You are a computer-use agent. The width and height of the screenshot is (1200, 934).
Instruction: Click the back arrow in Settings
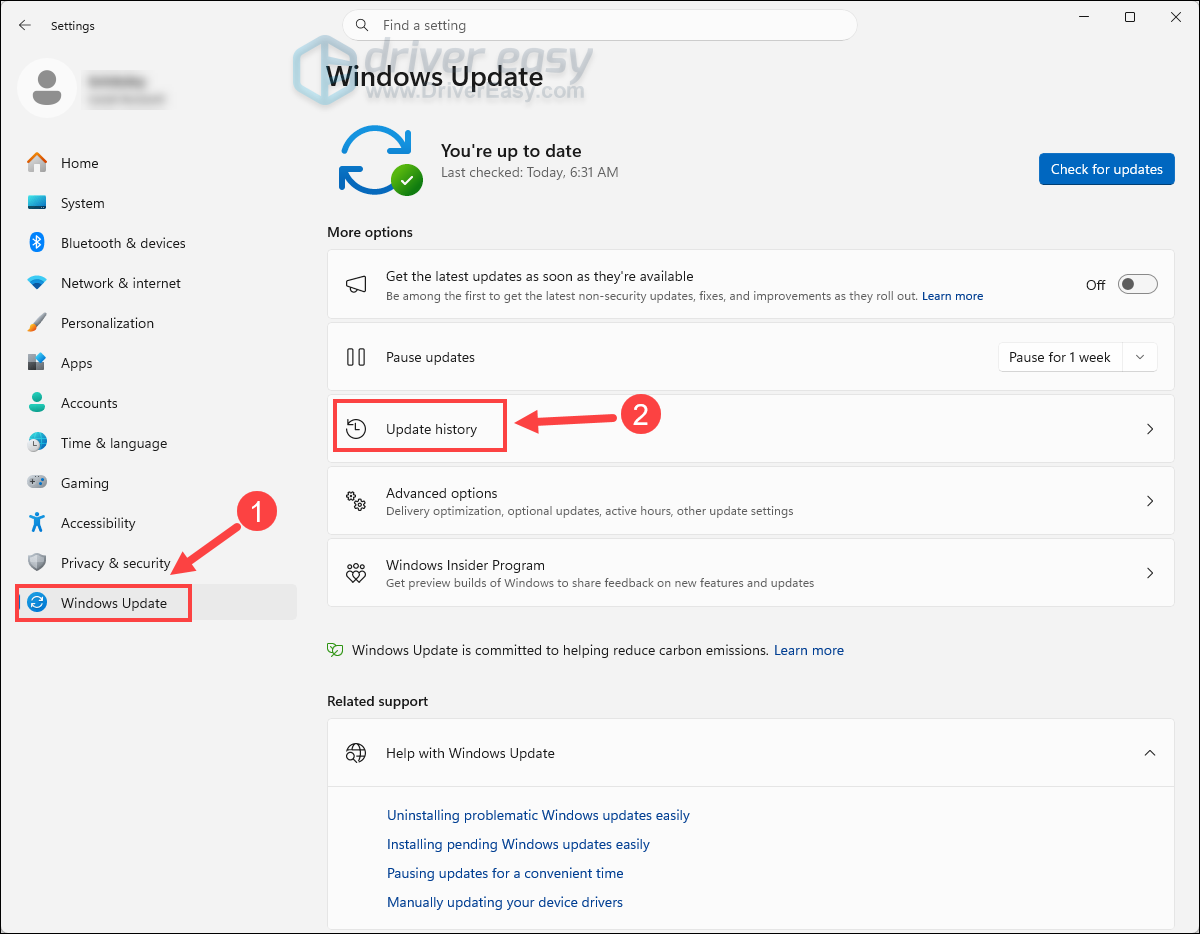[25, 26]
